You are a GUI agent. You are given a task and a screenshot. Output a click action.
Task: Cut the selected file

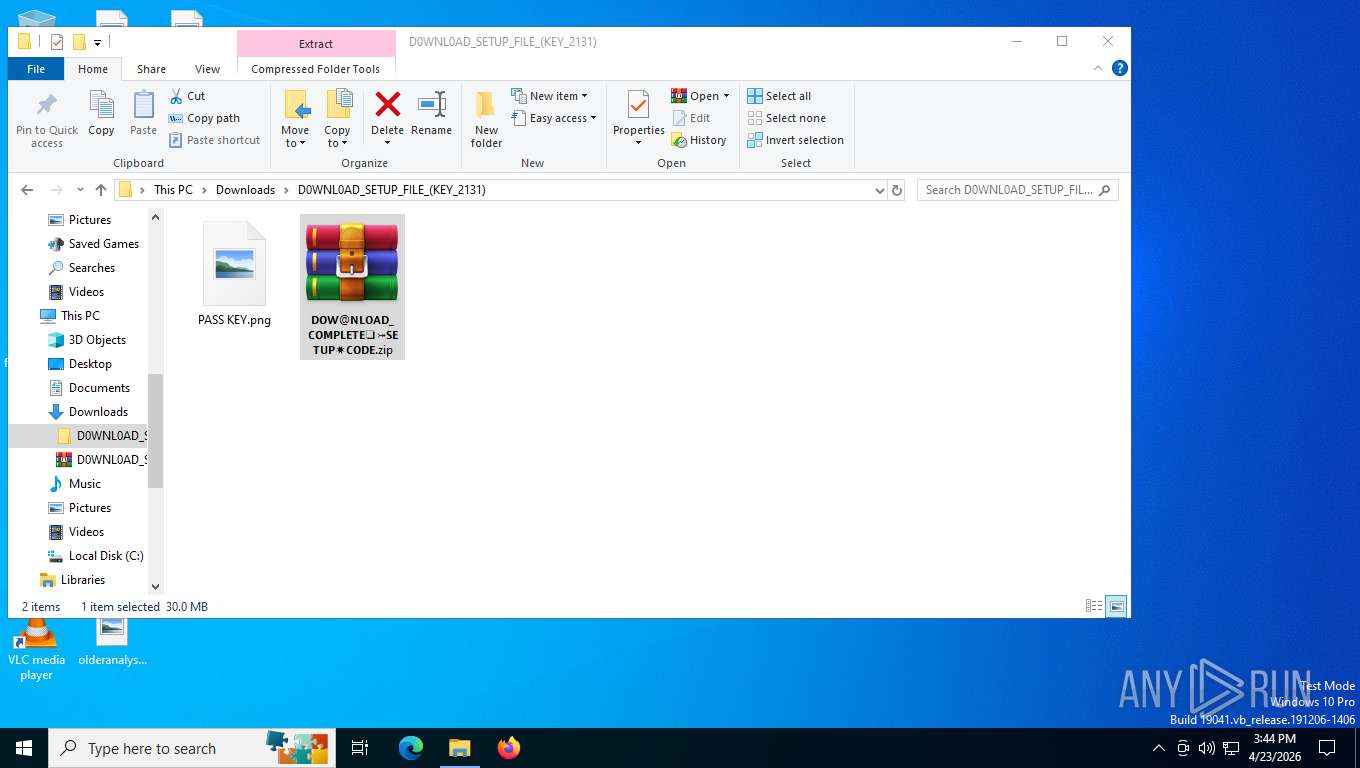[187, 96]
